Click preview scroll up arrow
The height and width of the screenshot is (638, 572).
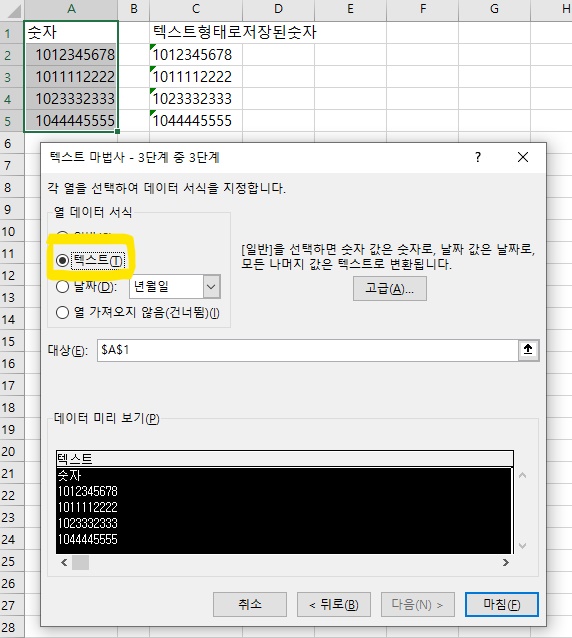pos(523,475)
